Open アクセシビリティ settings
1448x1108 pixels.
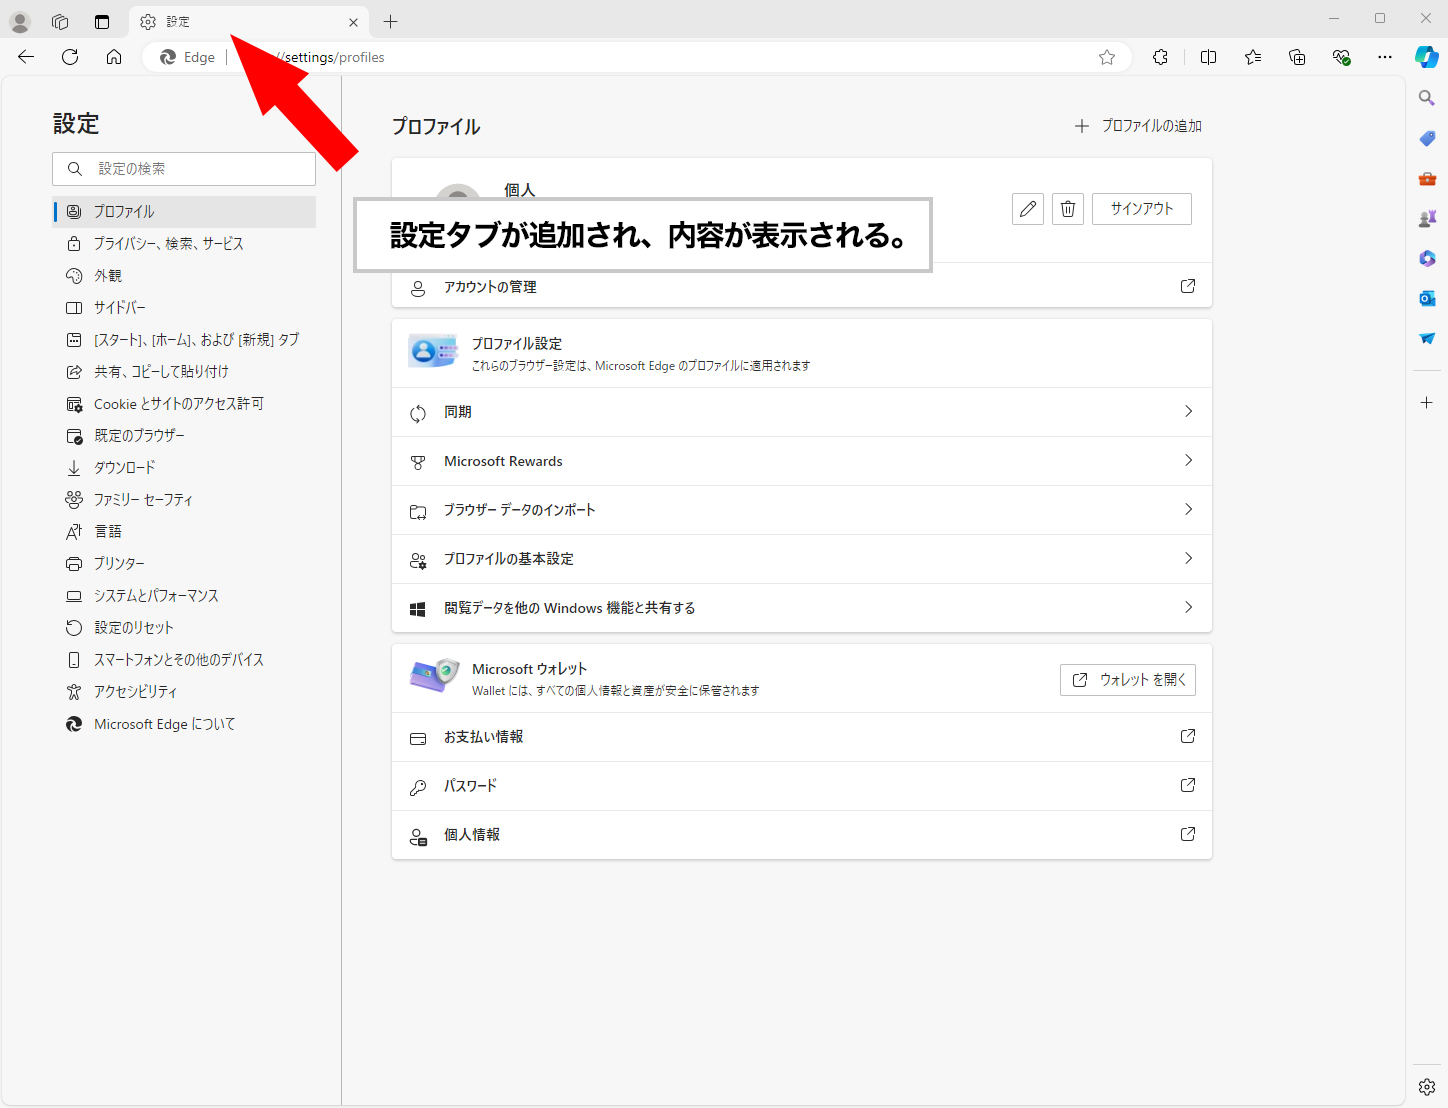tap(184, 692)
